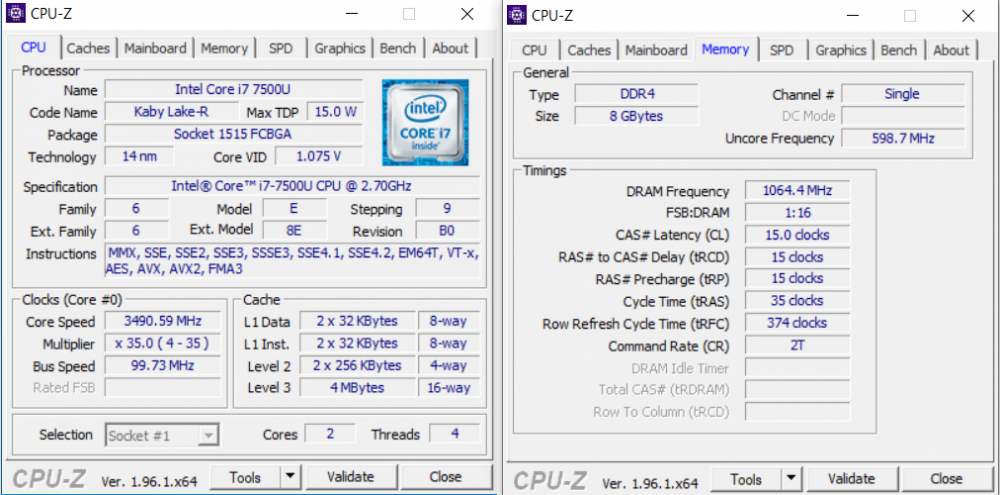
Task: Click Tools button in left window
Action: click(246, 477)
